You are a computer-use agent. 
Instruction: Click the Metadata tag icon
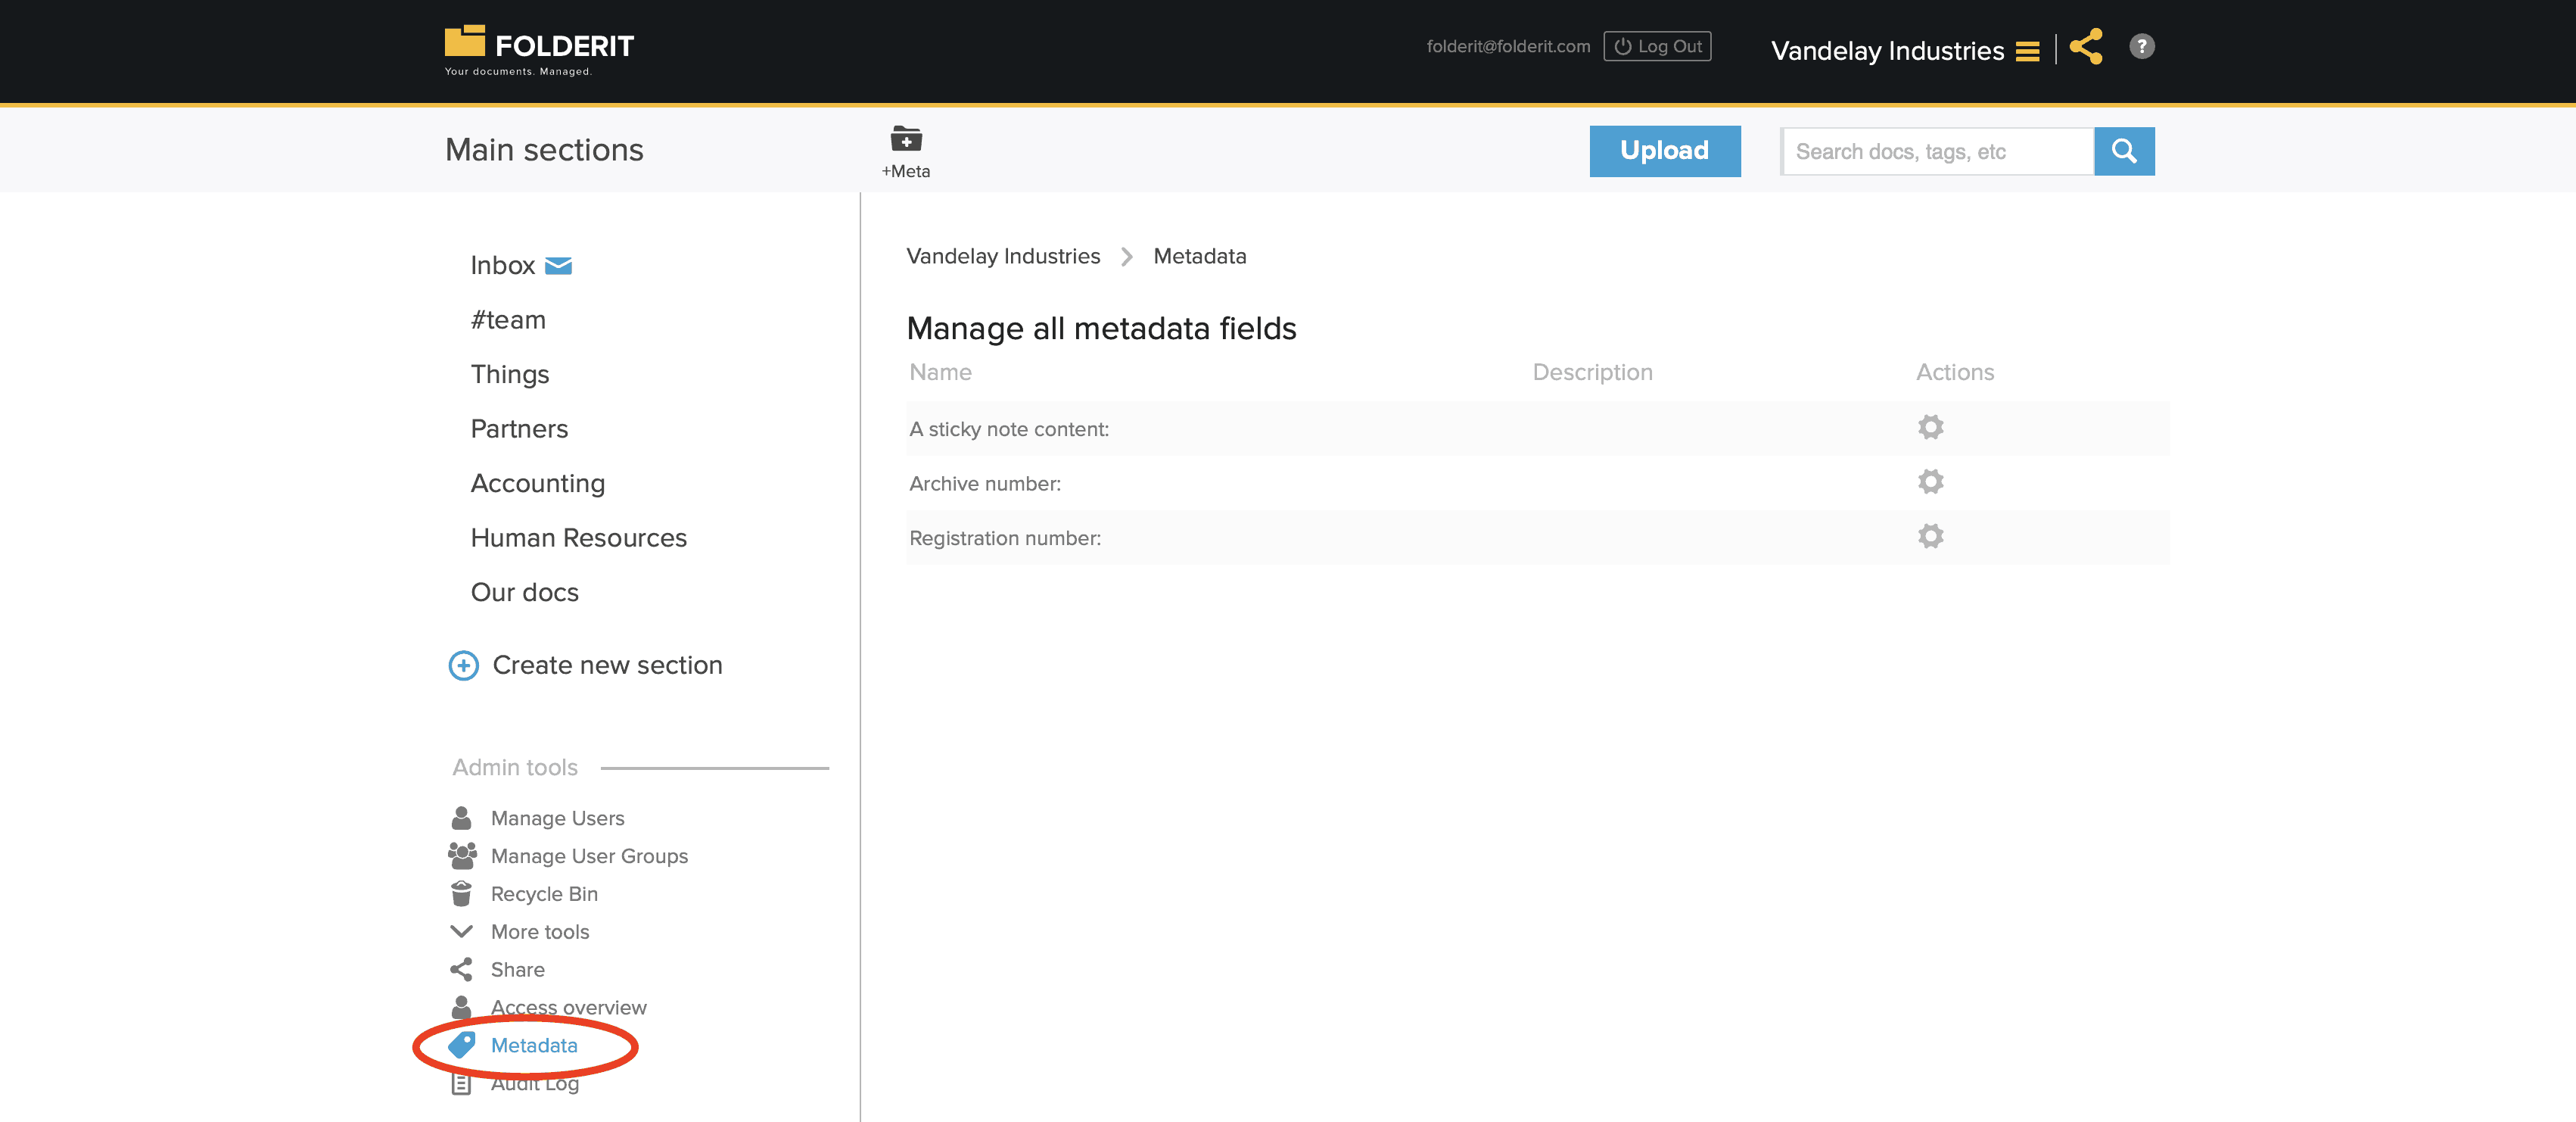coord(461,1045)
